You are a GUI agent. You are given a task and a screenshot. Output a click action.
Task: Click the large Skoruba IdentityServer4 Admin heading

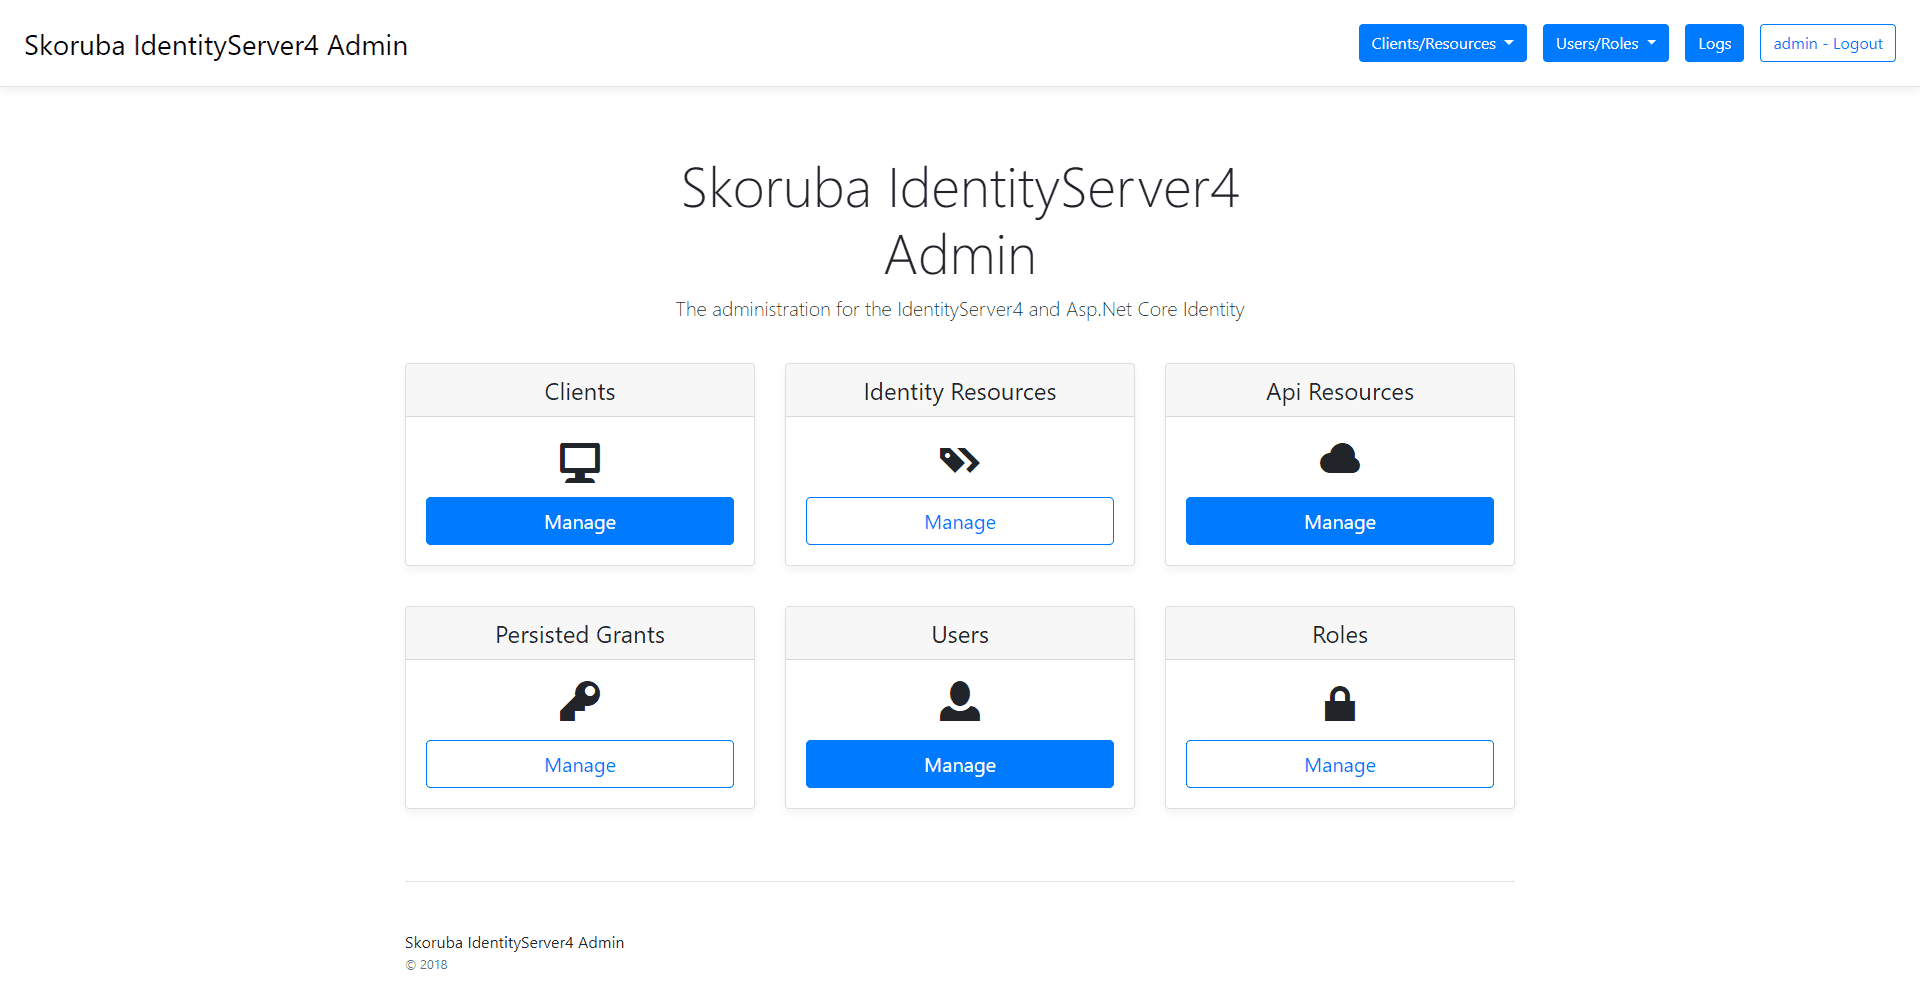pos(960,221)
